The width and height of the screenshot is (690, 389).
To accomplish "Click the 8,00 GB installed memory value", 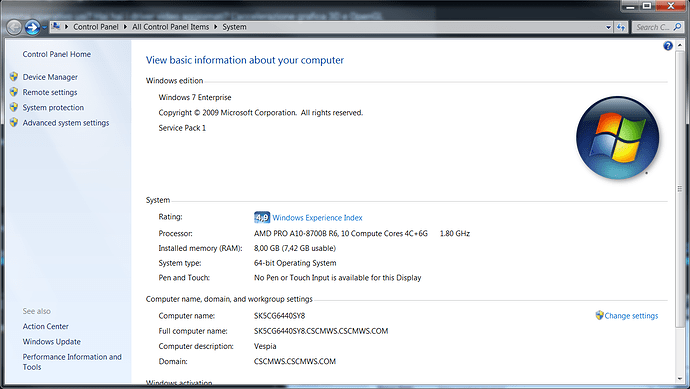I will tap(294, 248).
